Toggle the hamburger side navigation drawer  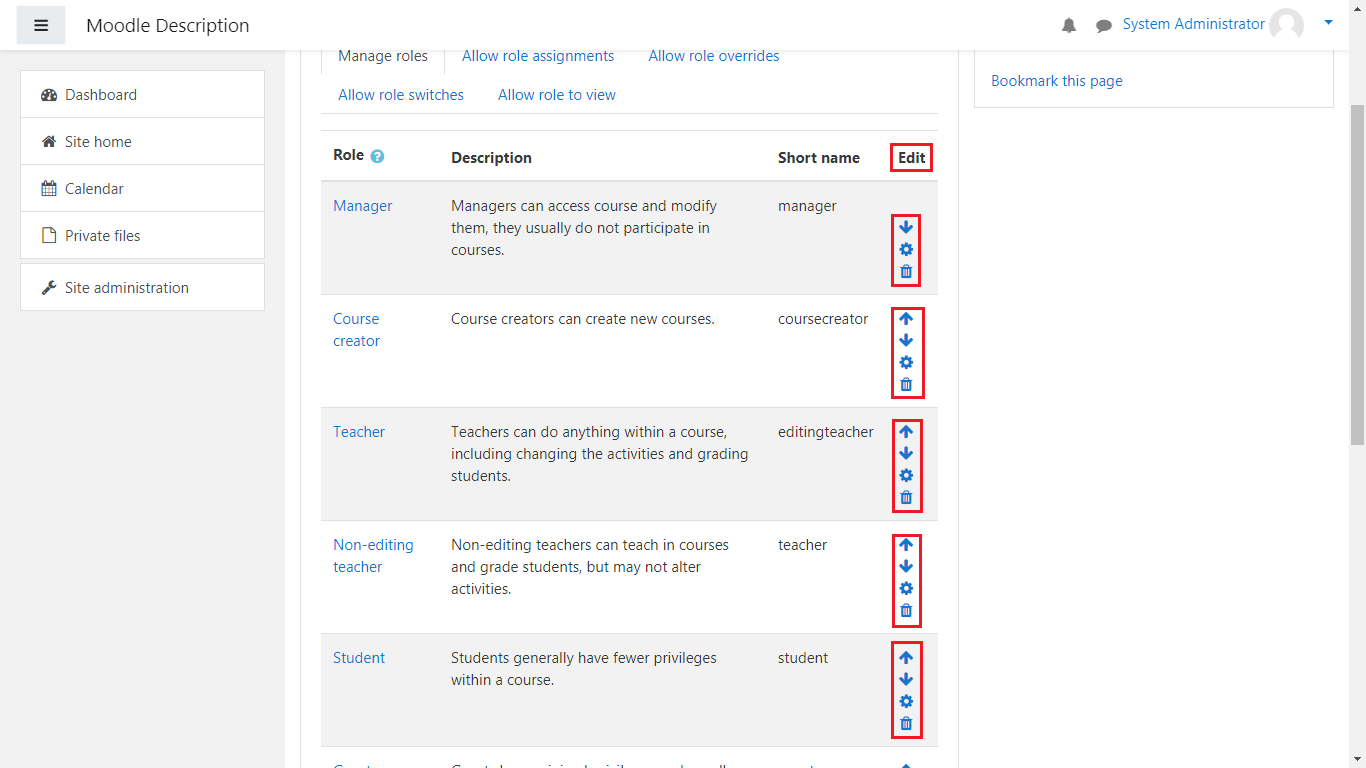[x=41, y=25]
